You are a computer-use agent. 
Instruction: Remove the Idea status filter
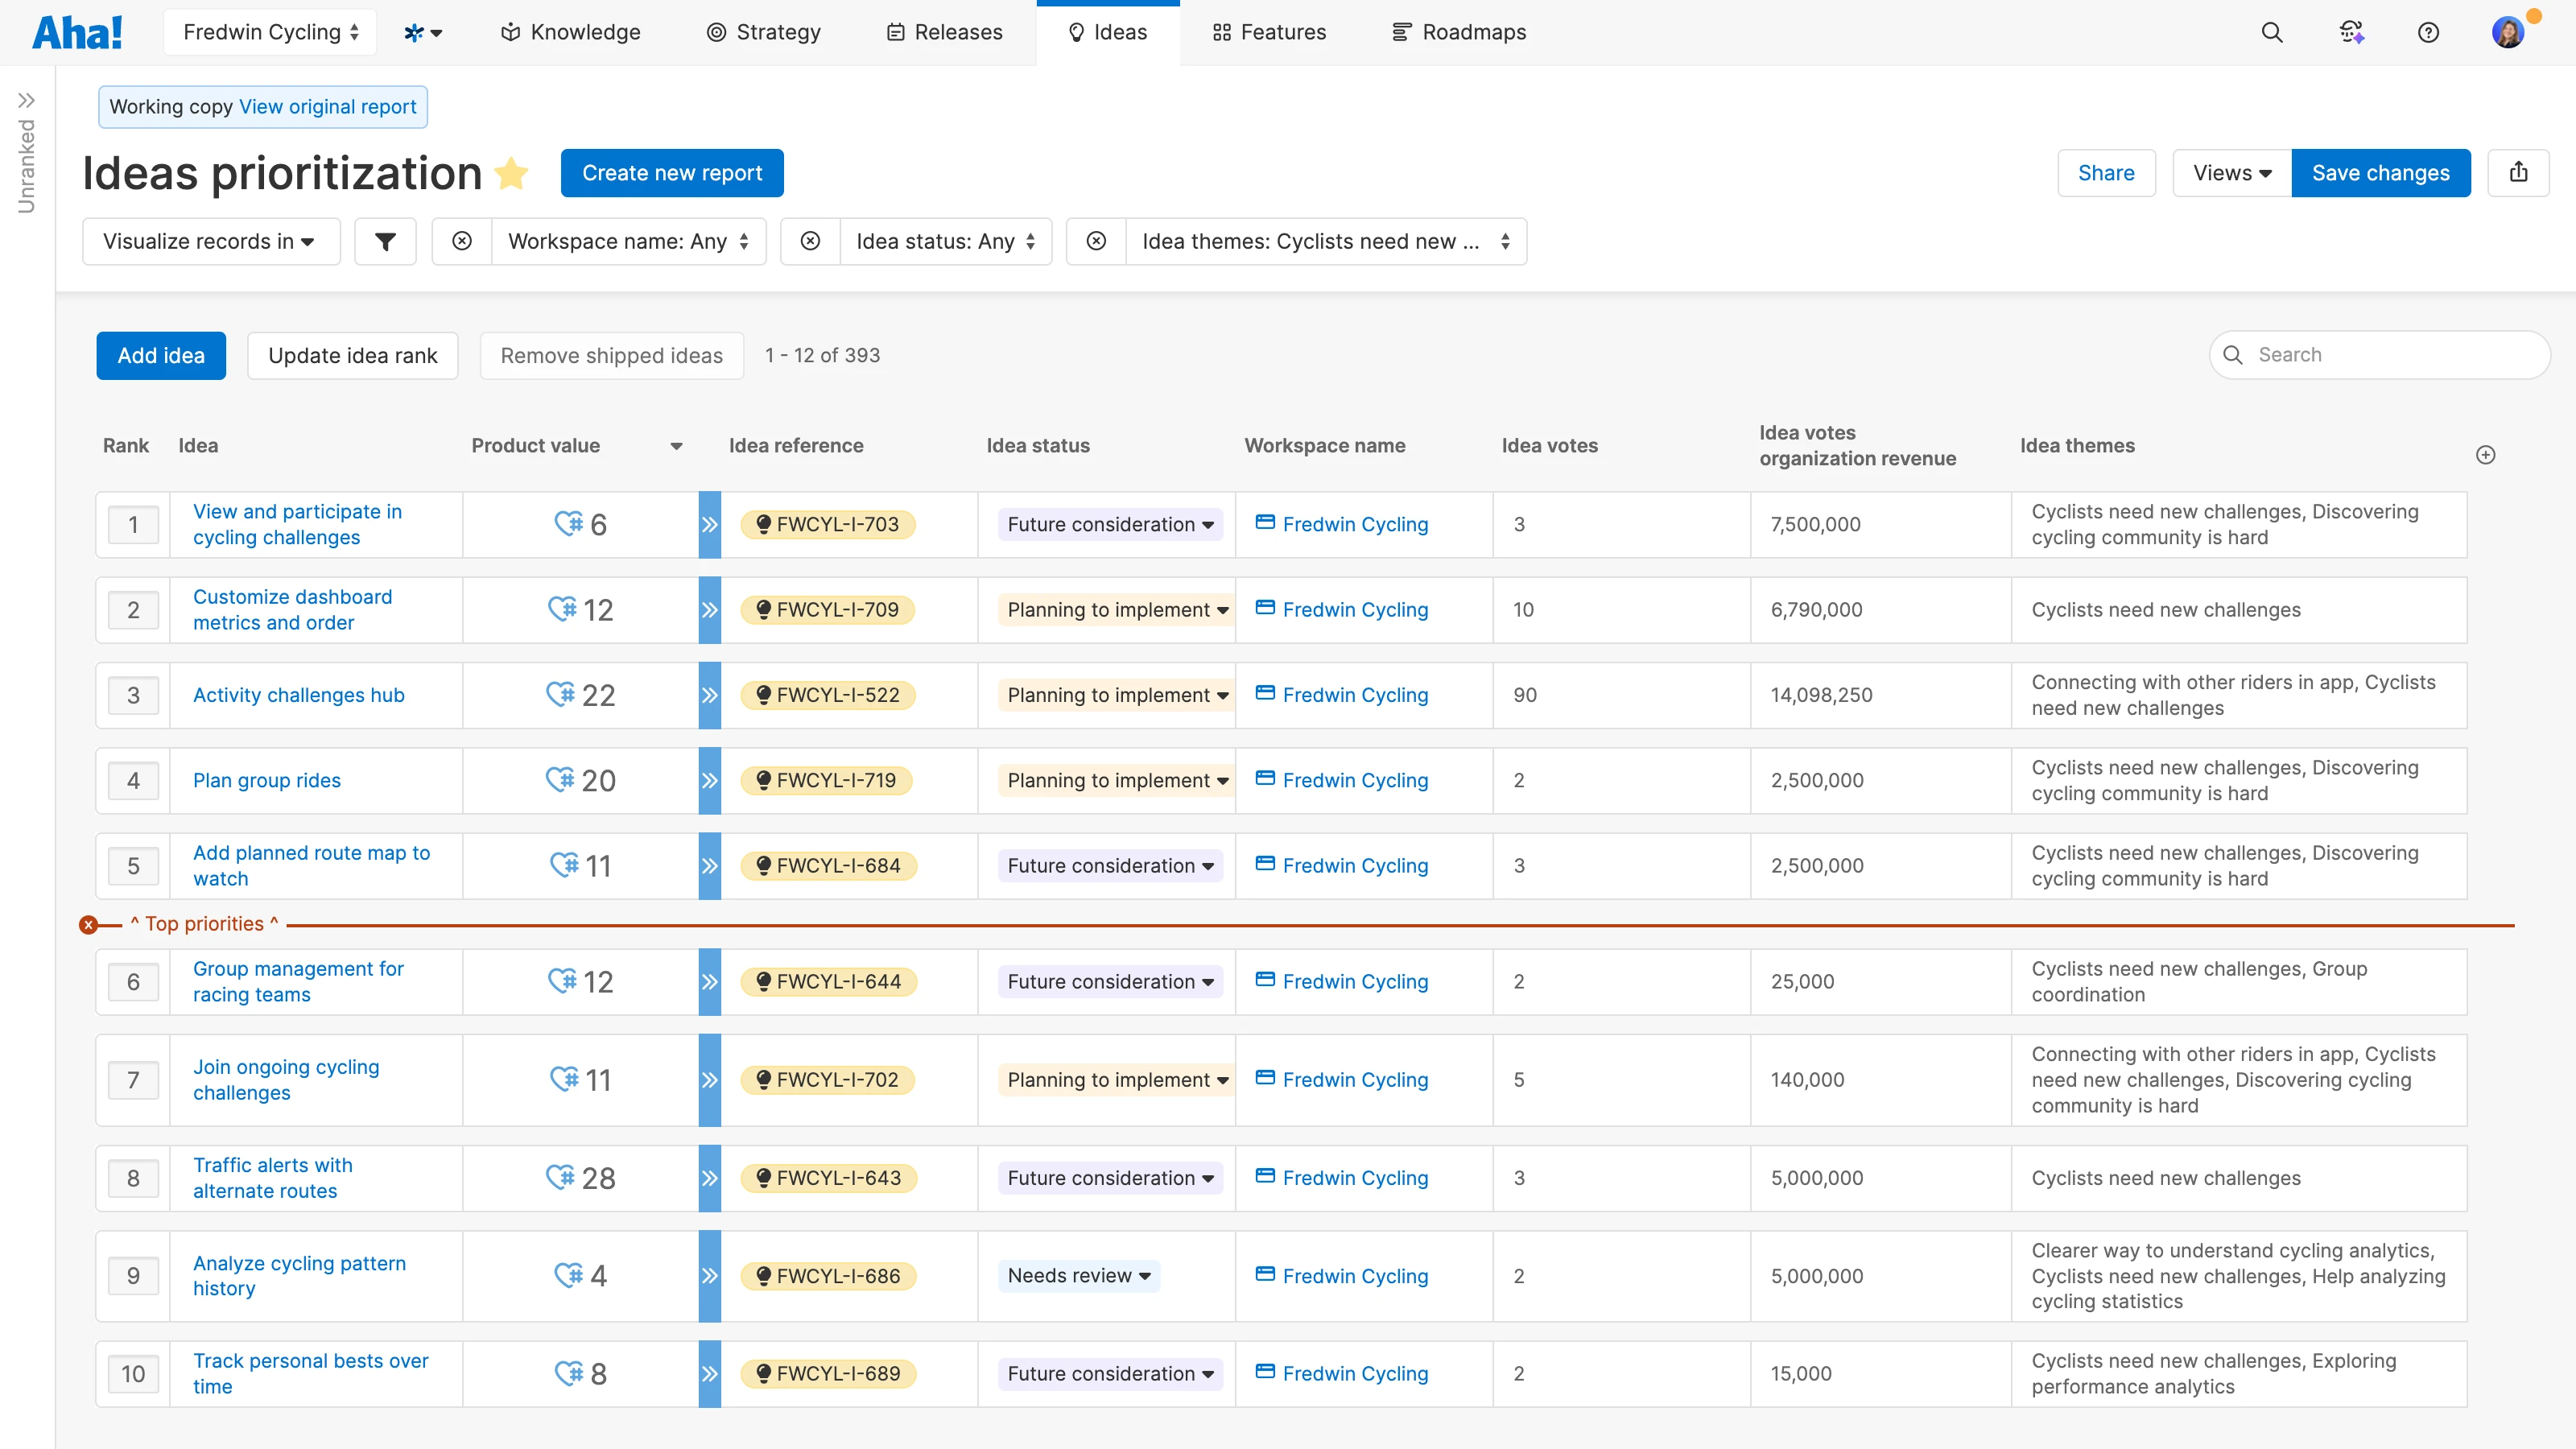pos(811,241)
